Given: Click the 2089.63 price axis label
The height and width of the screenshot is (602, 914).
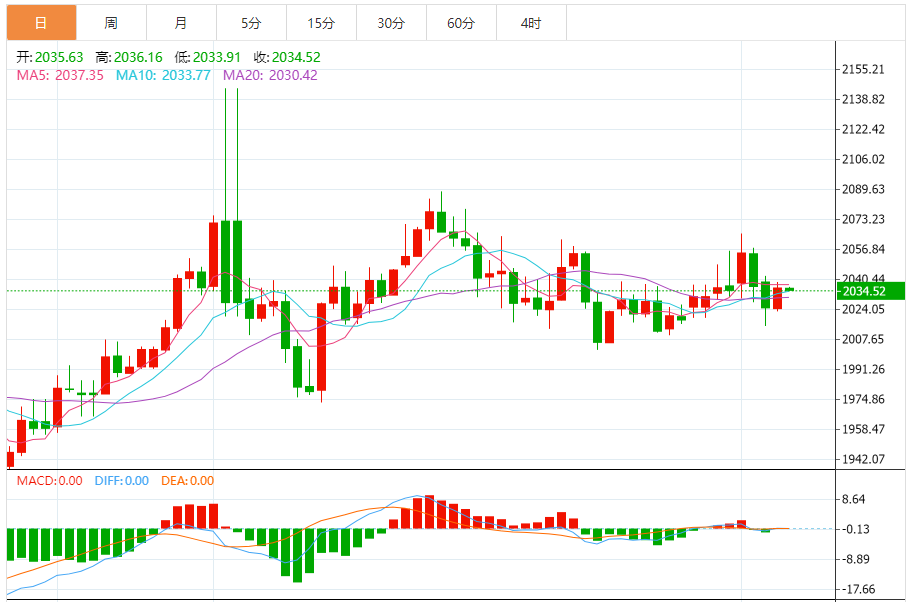Looking at the screenshot, I should click(863, 189).
